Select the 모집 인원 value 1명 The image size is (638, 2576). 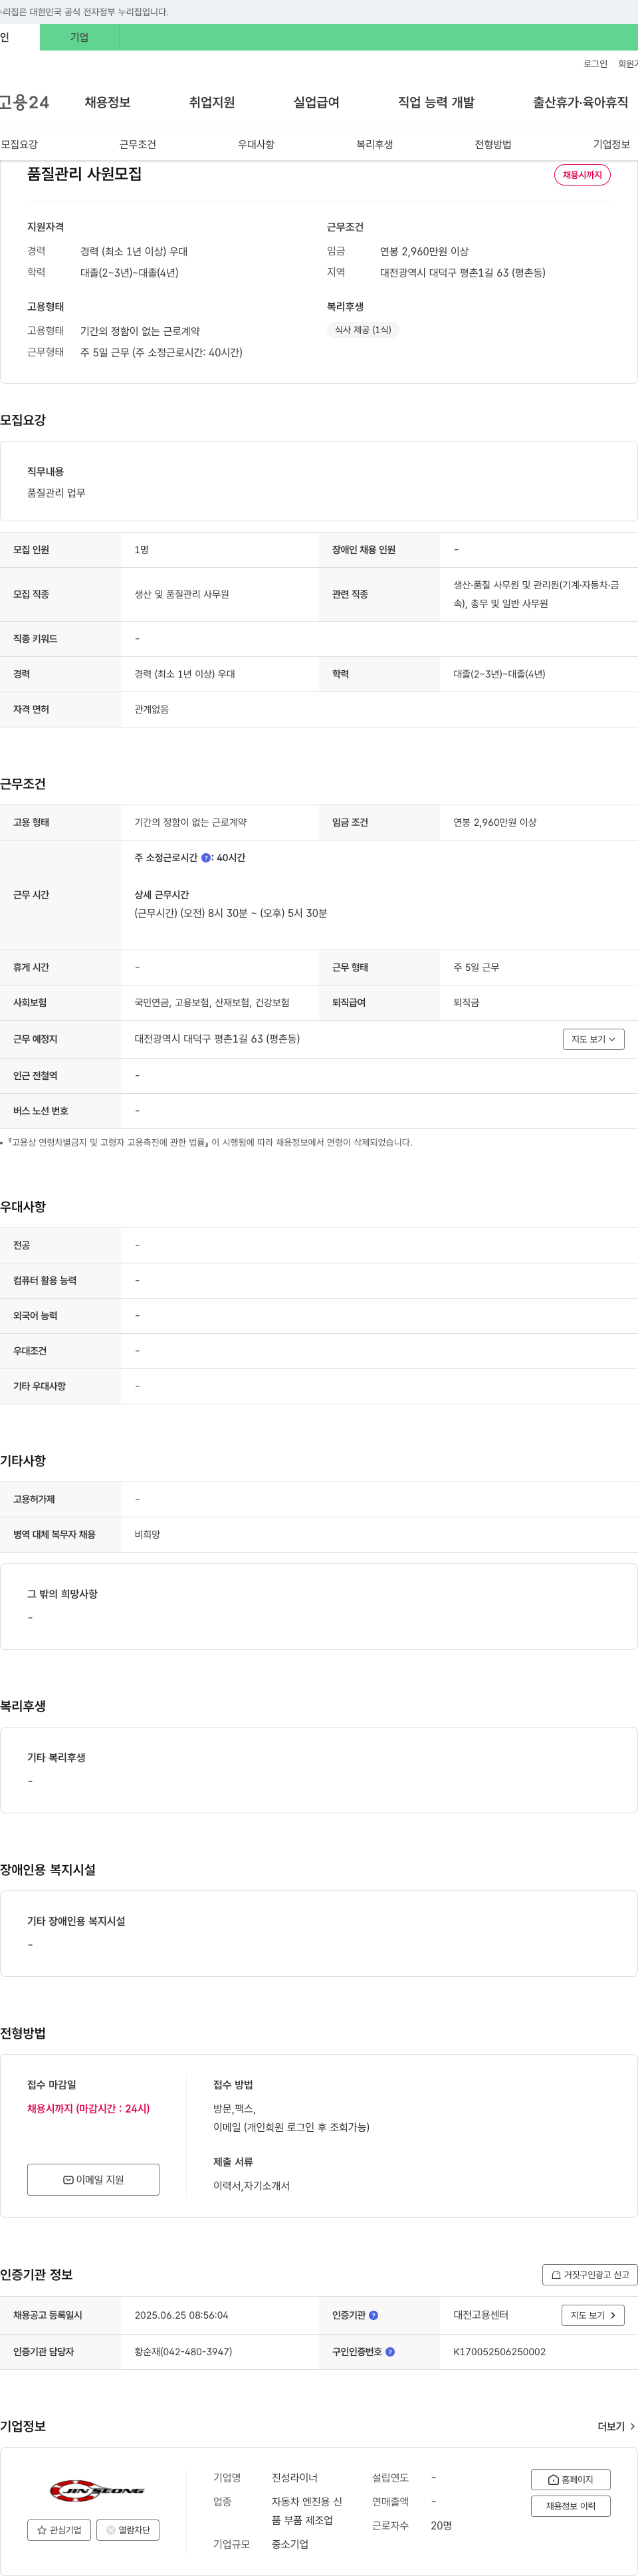(142, 550)
